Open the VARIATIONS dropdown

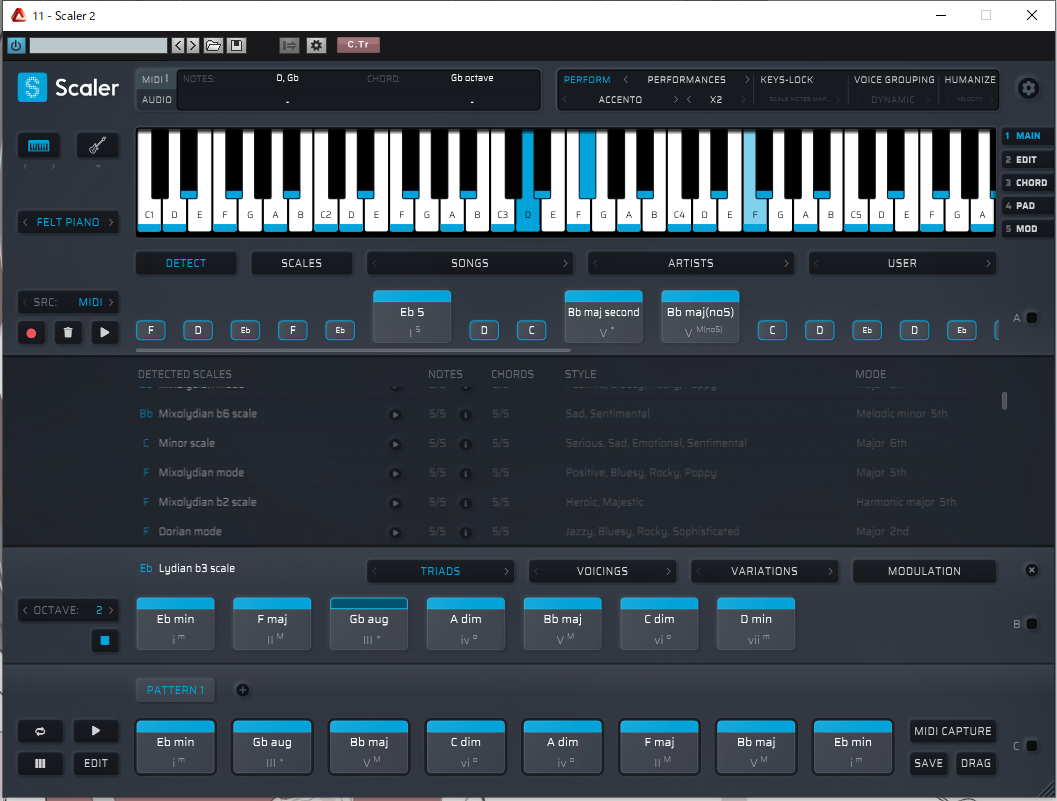tap(764, 571)
